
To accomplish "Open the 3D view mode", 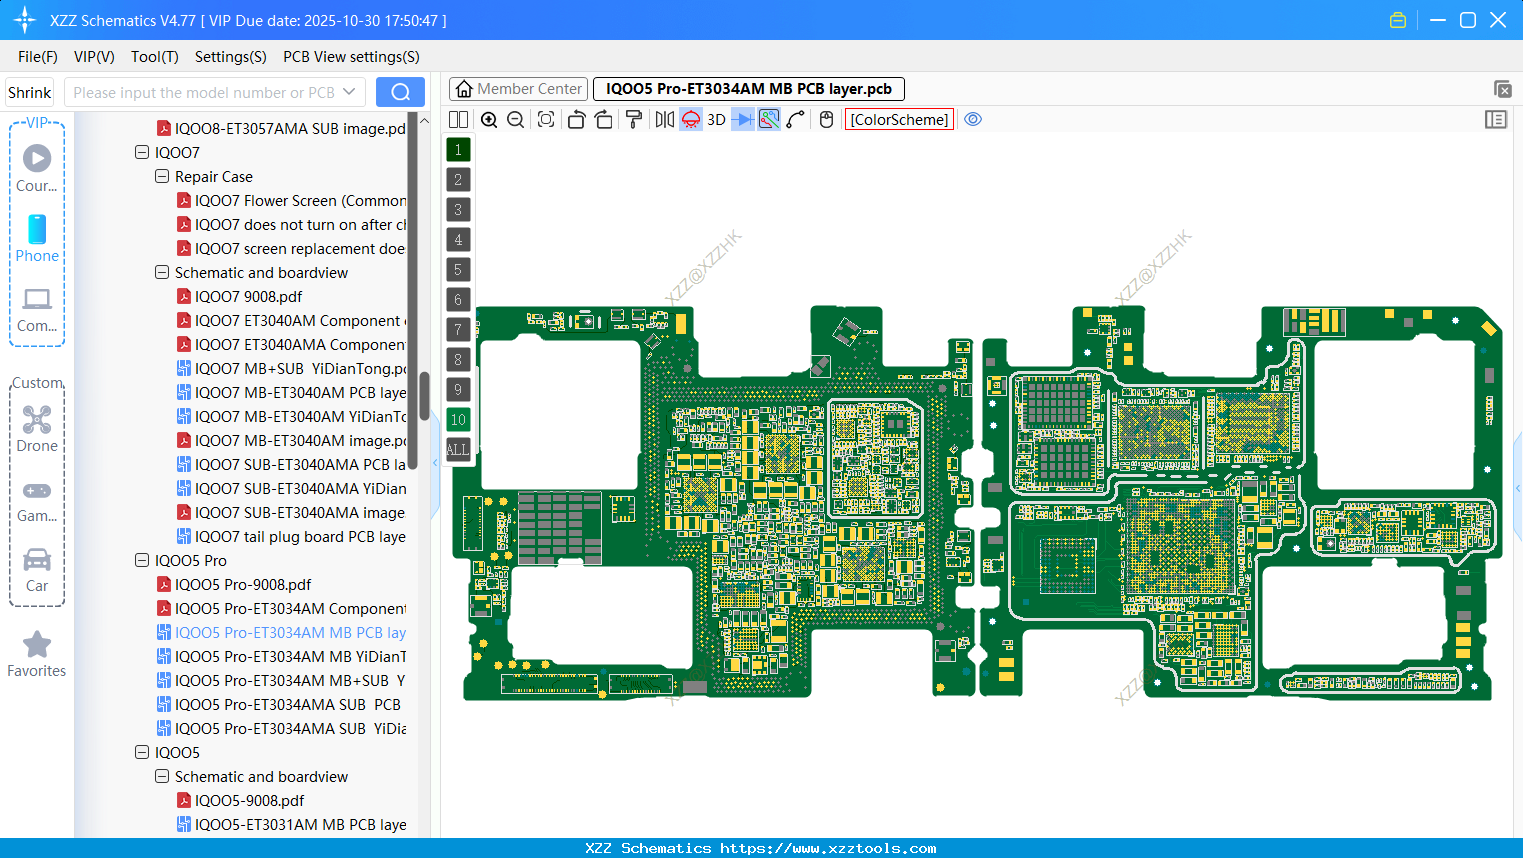I will 716,119.
